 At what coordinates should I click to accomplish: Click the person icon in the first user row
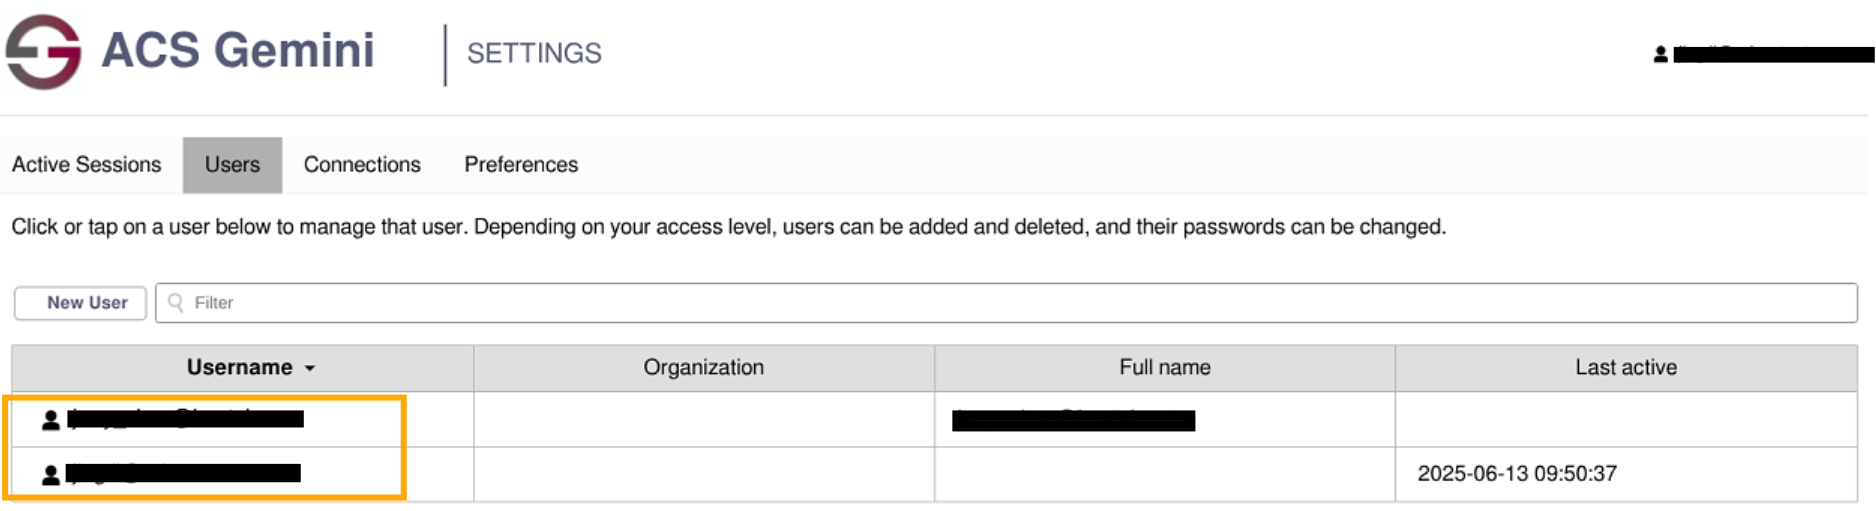coord(50,420)
